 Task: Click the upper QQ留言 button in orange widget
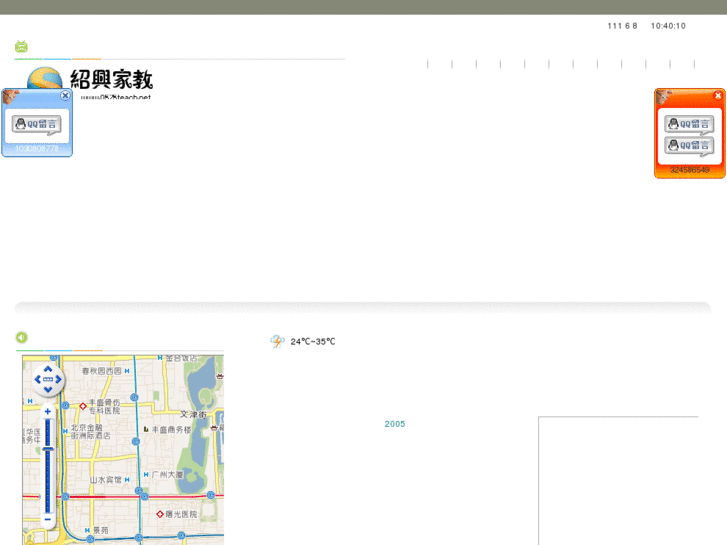[689, 124]
